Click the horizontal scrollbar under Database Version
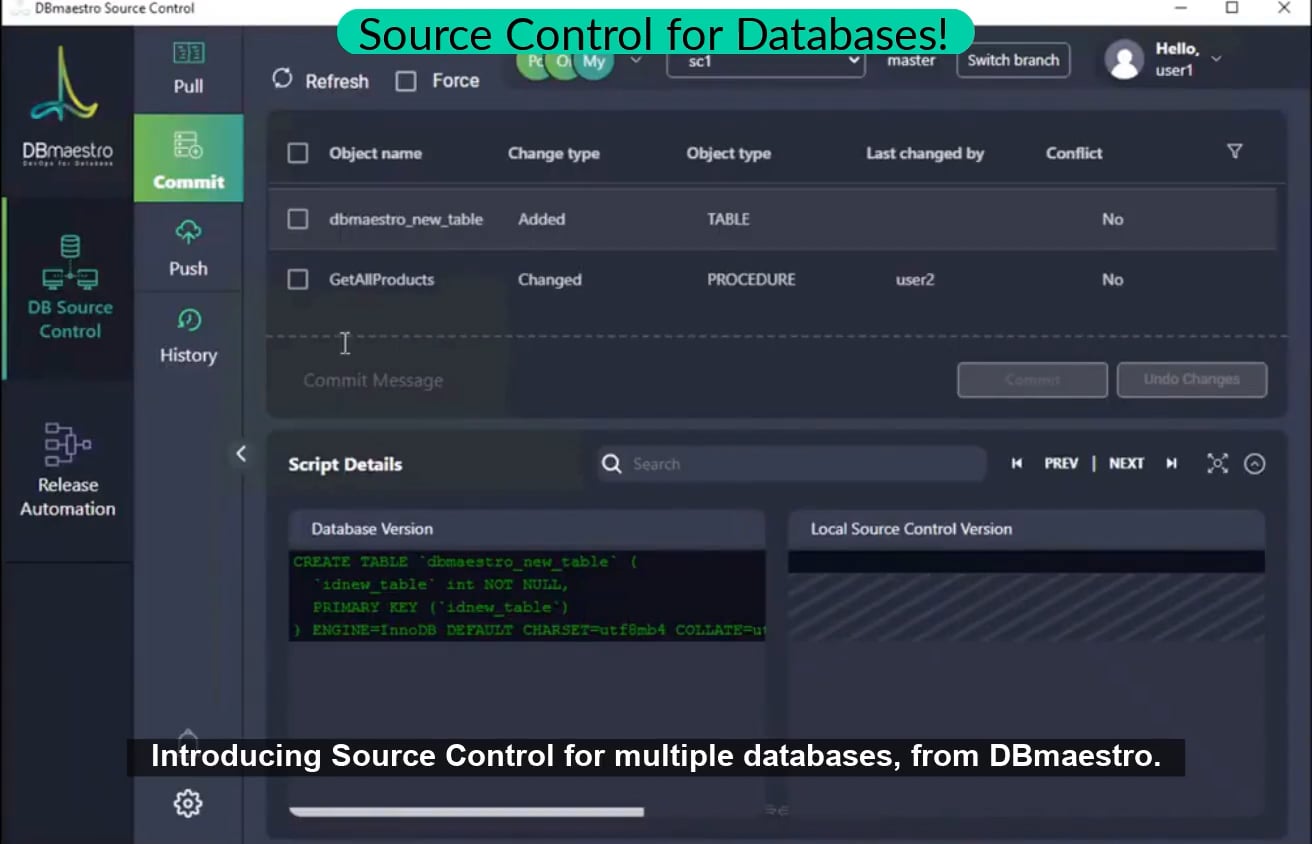 [x=466, y=812]
